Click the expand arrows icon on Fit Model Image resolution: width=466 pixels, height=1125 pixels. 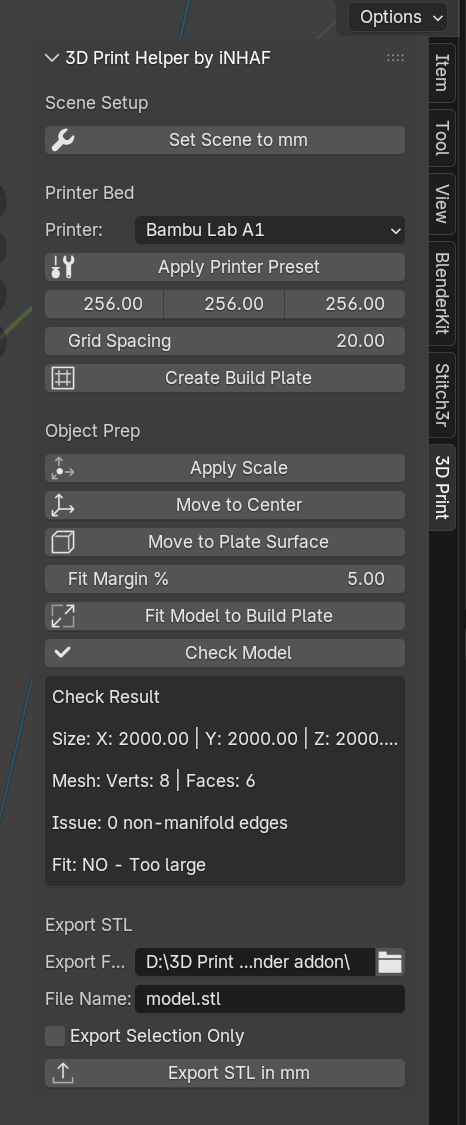click(x=63, y=616)
